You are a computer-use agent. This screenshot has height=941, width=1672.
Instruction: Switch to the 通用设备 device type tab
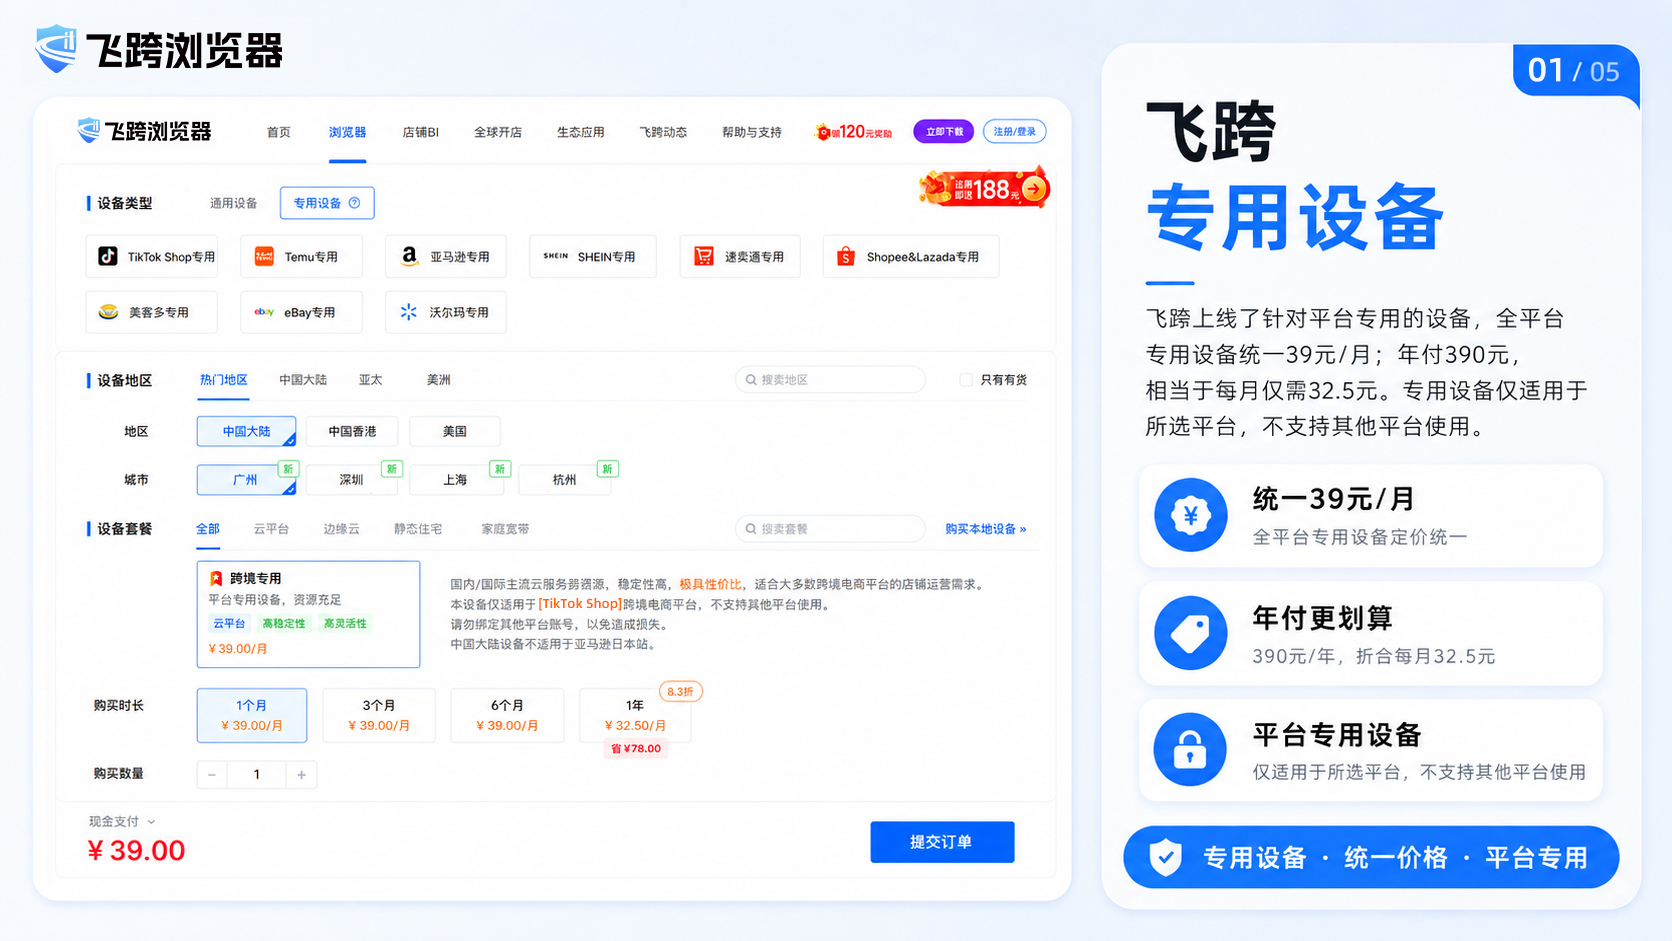pyautogui.click(x=234, y=203)
